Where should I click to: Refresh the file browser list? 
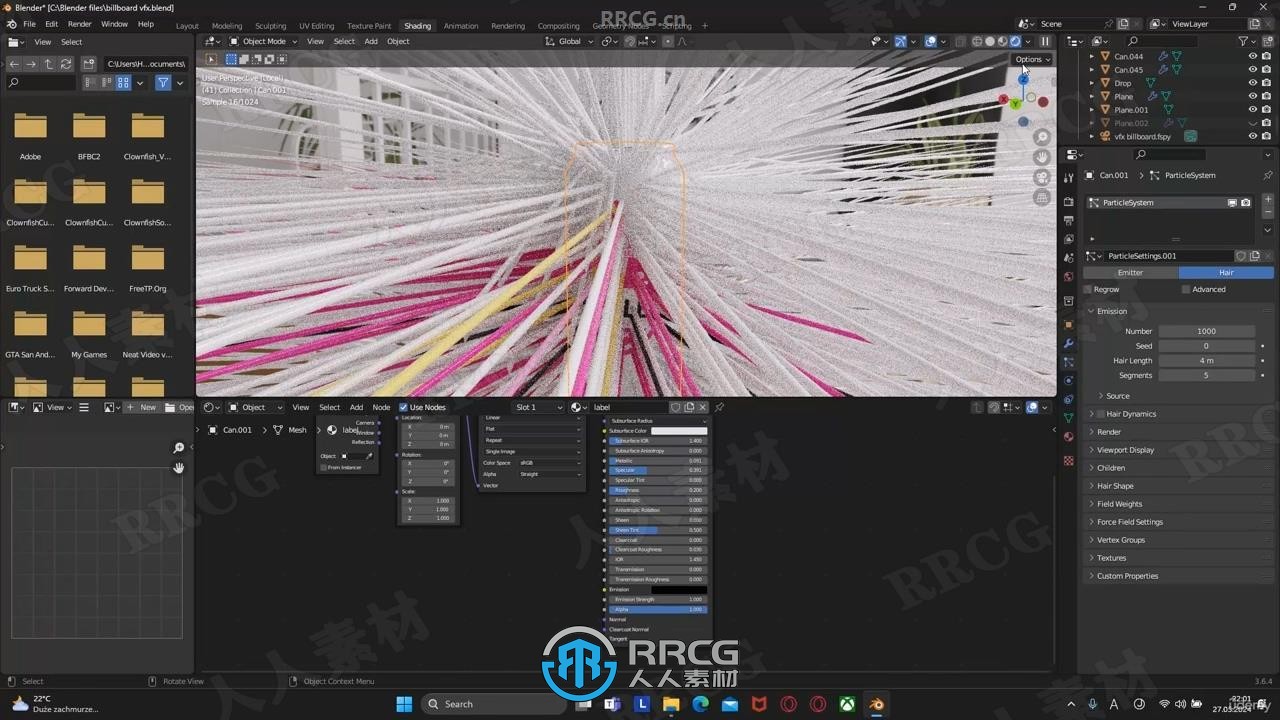pos(65,64)
